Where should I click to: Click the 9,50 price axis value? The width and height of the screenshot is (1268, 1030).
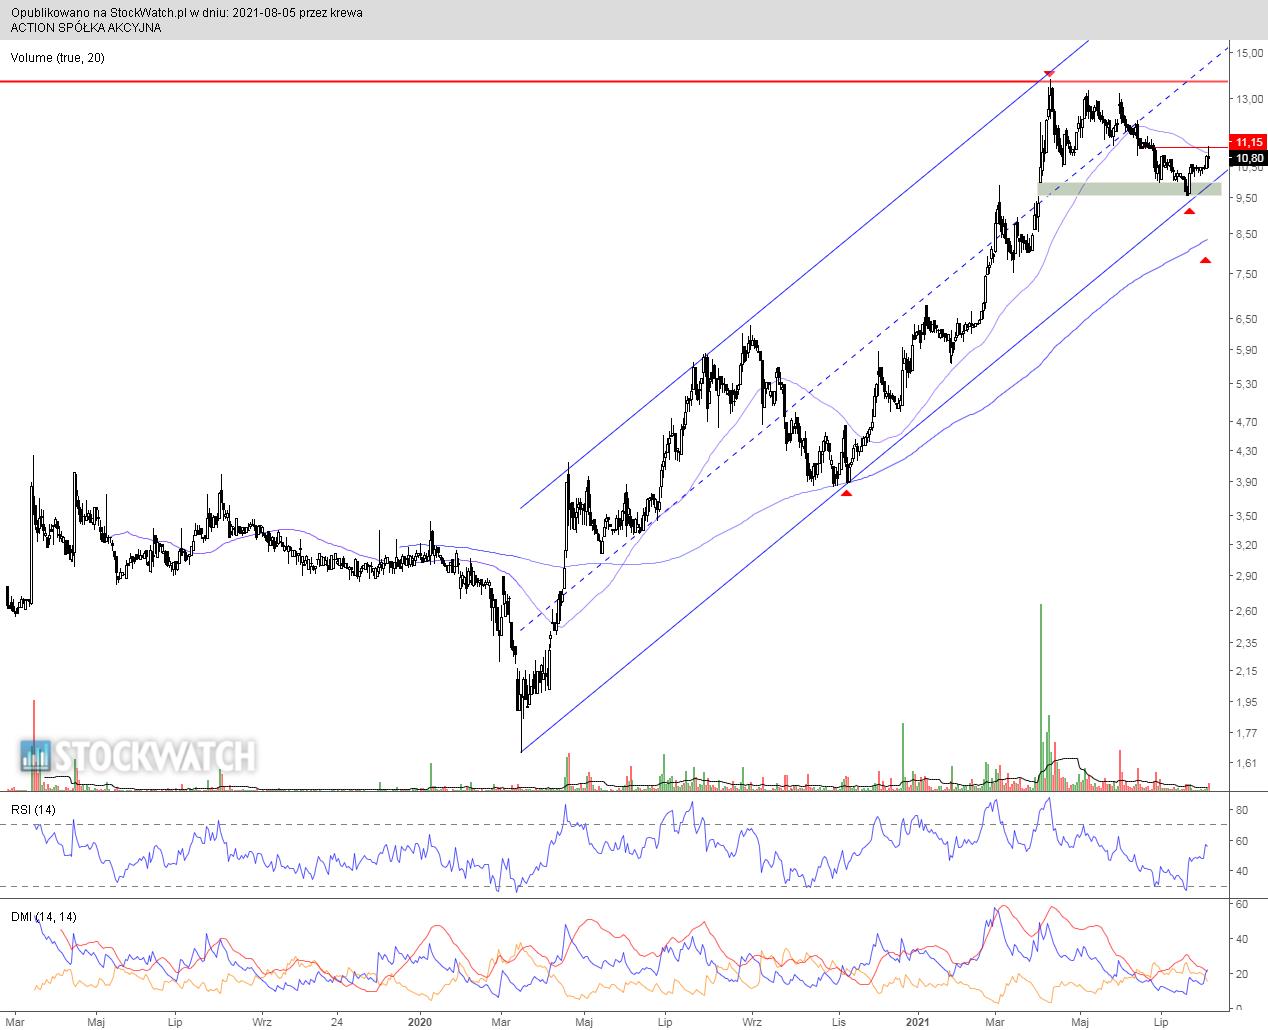pyautogui.click(x=1249, y=198)
